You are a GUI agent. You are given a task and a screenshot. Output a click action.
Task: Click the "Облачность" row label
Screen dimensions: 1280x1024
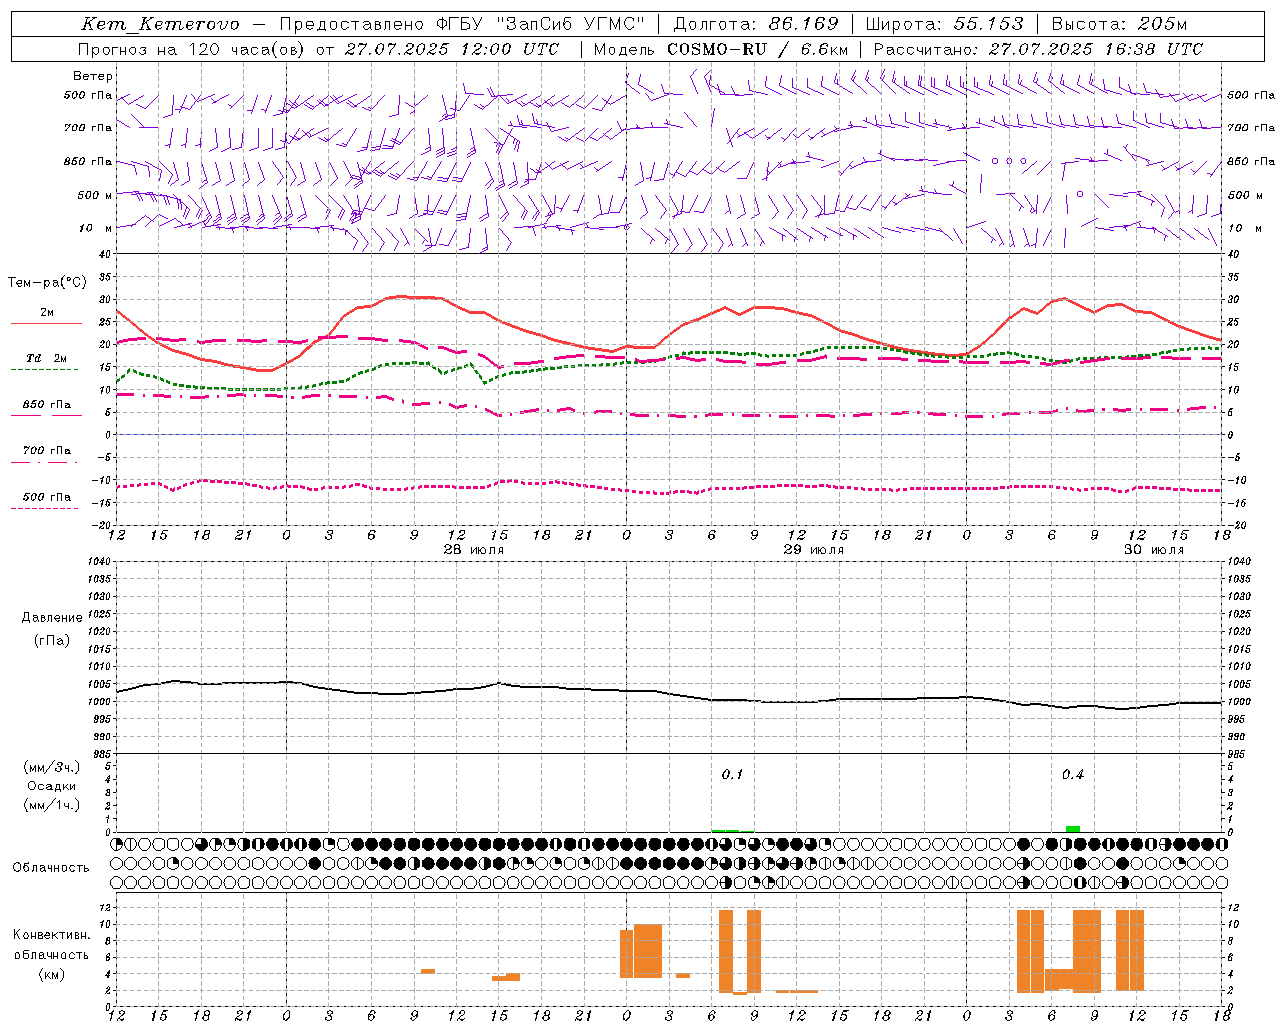[51, 867]
